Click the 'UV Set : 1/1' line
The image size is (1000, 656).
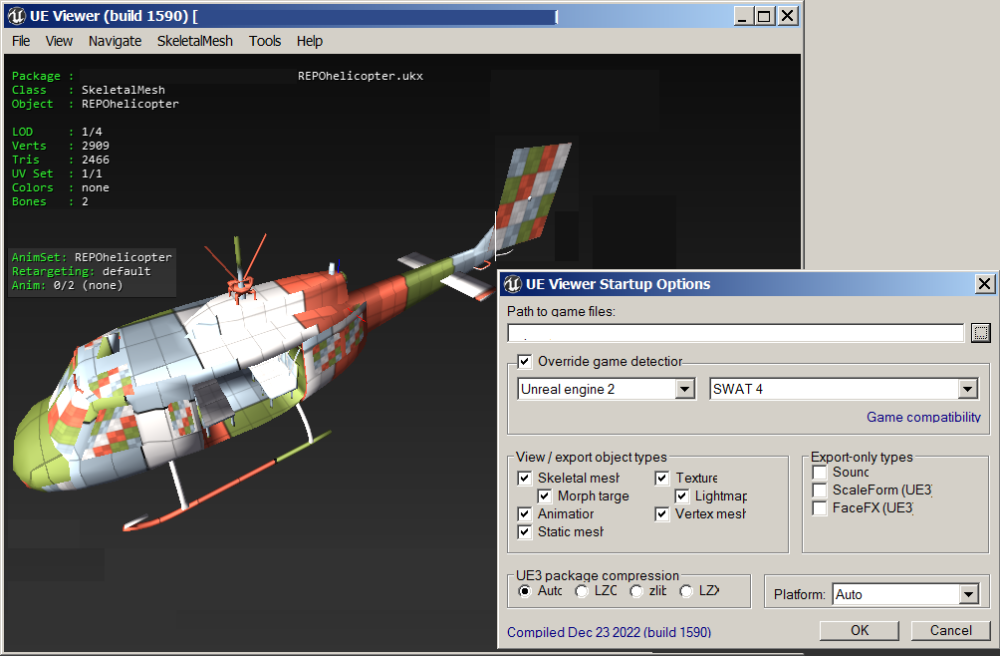click(x=57, y=173)
